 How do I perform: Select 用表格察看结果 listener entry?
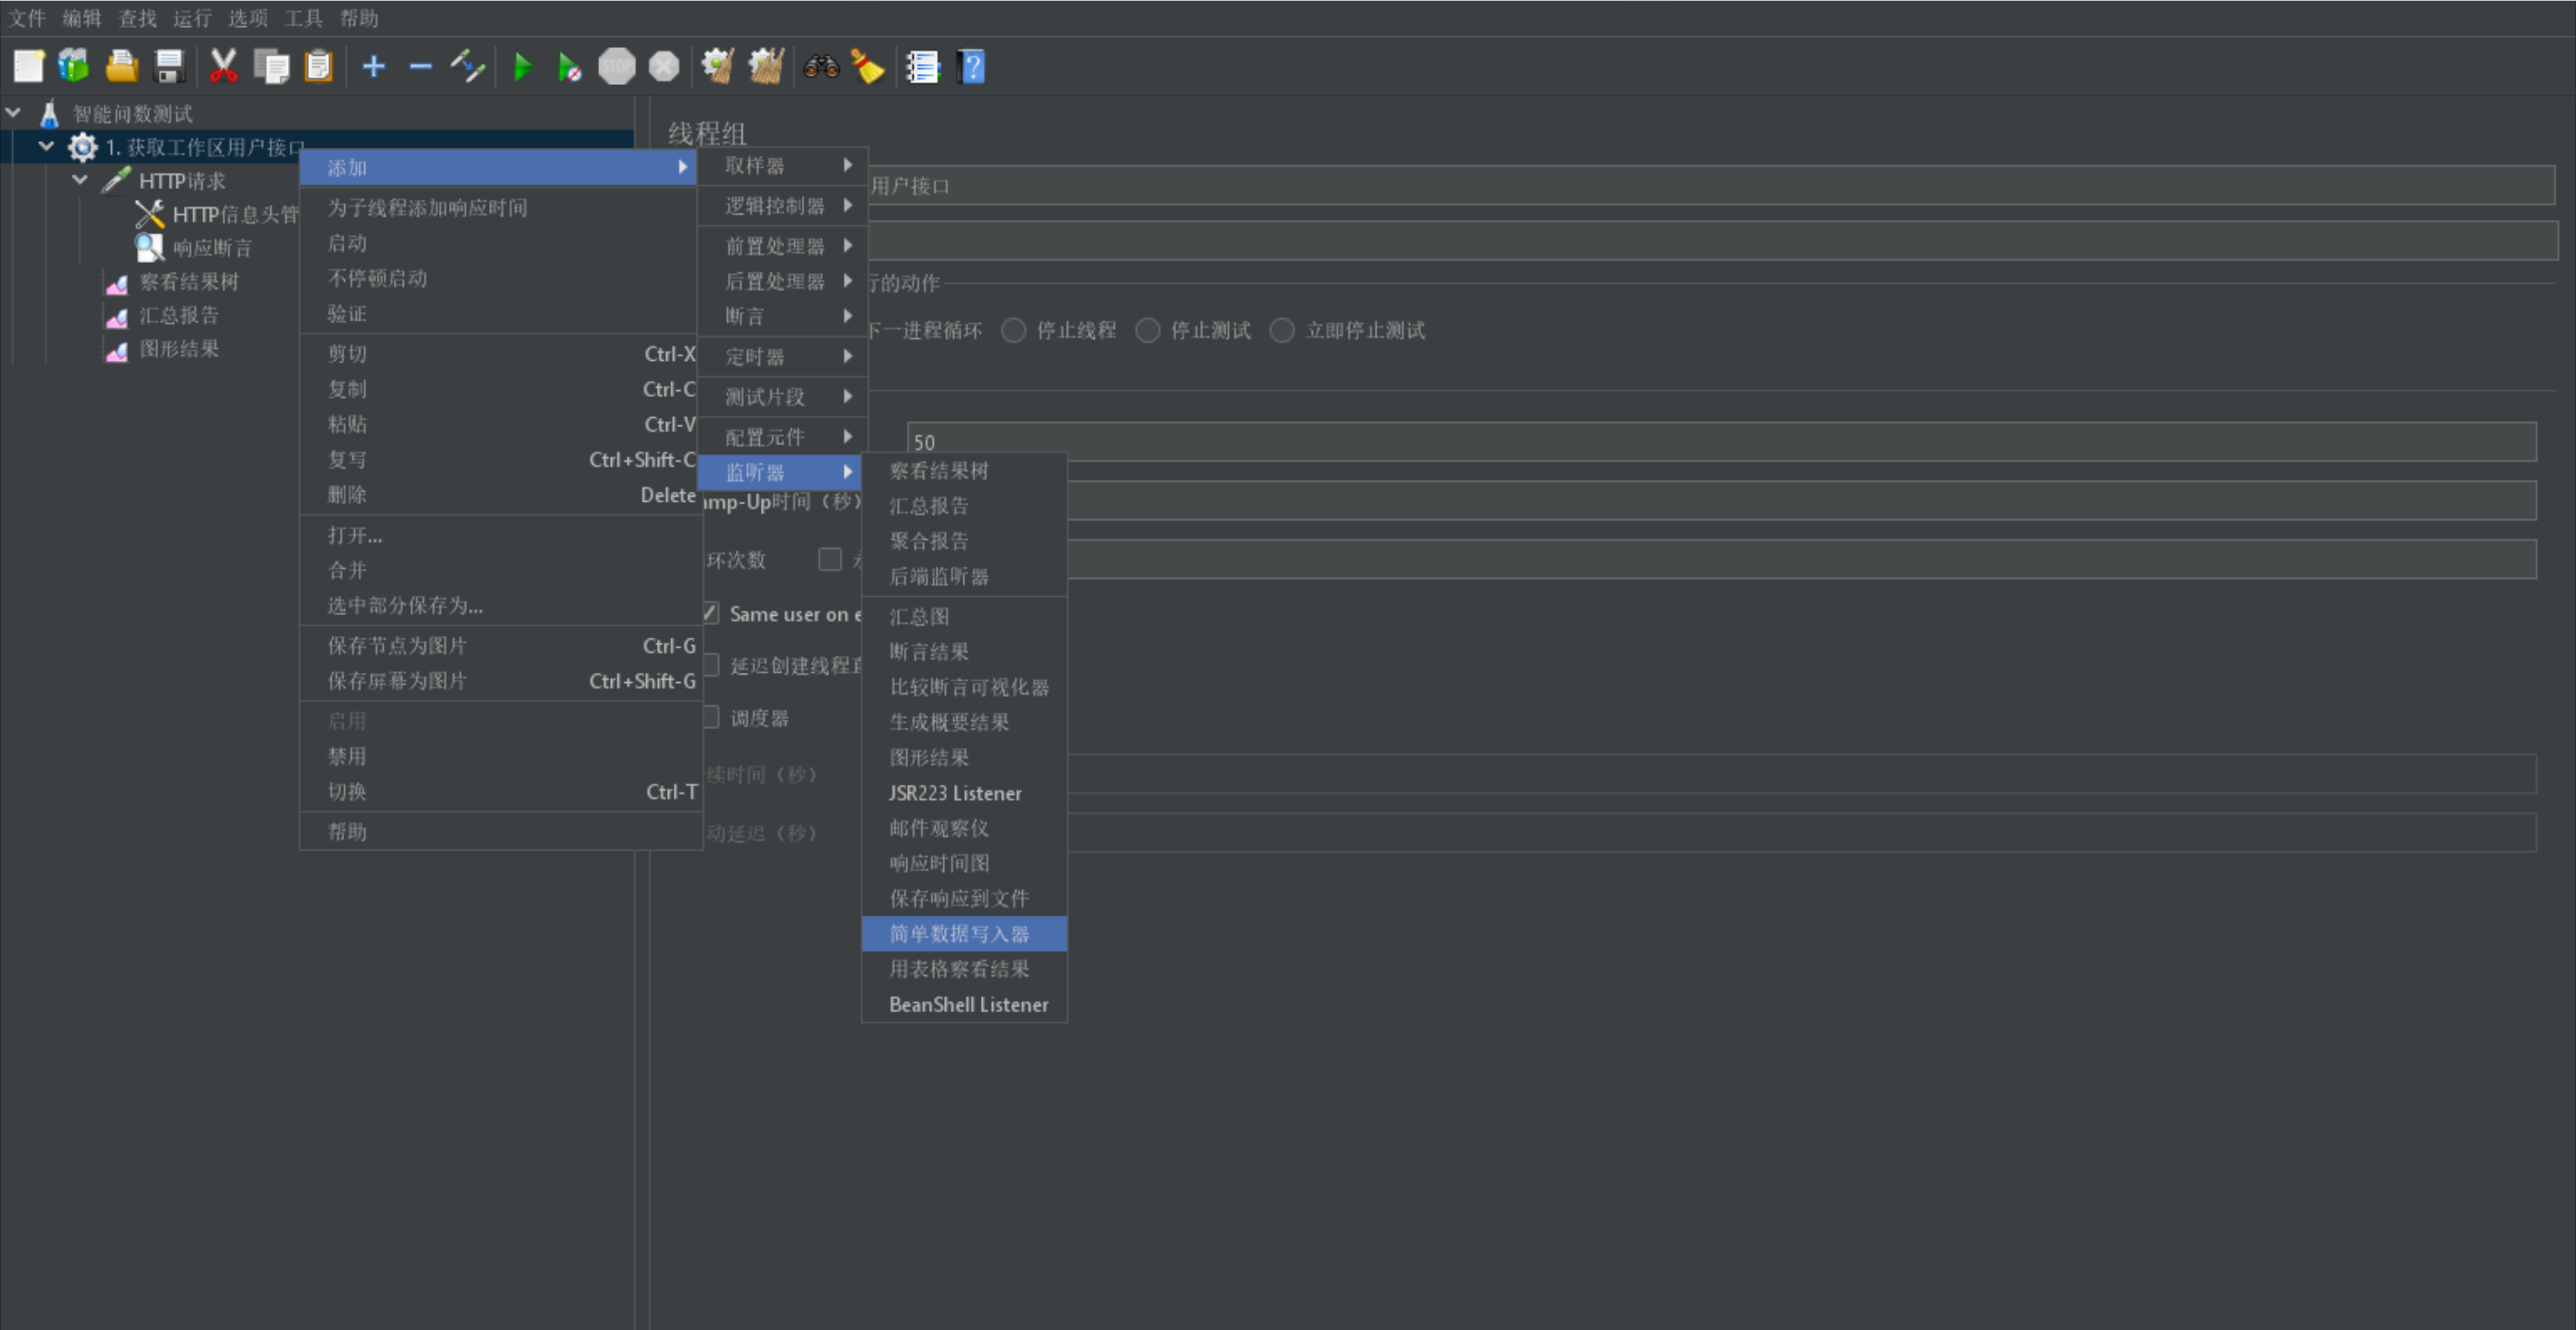point(964,969)
